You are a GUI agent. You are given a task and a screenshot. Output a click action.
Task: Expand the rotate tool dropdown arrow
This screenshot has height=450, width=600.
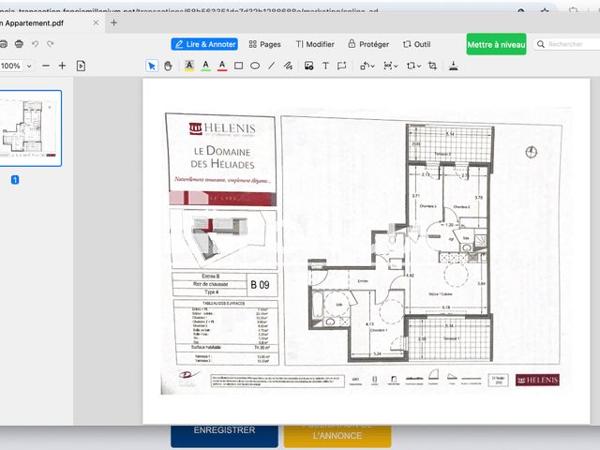[420, 66]
